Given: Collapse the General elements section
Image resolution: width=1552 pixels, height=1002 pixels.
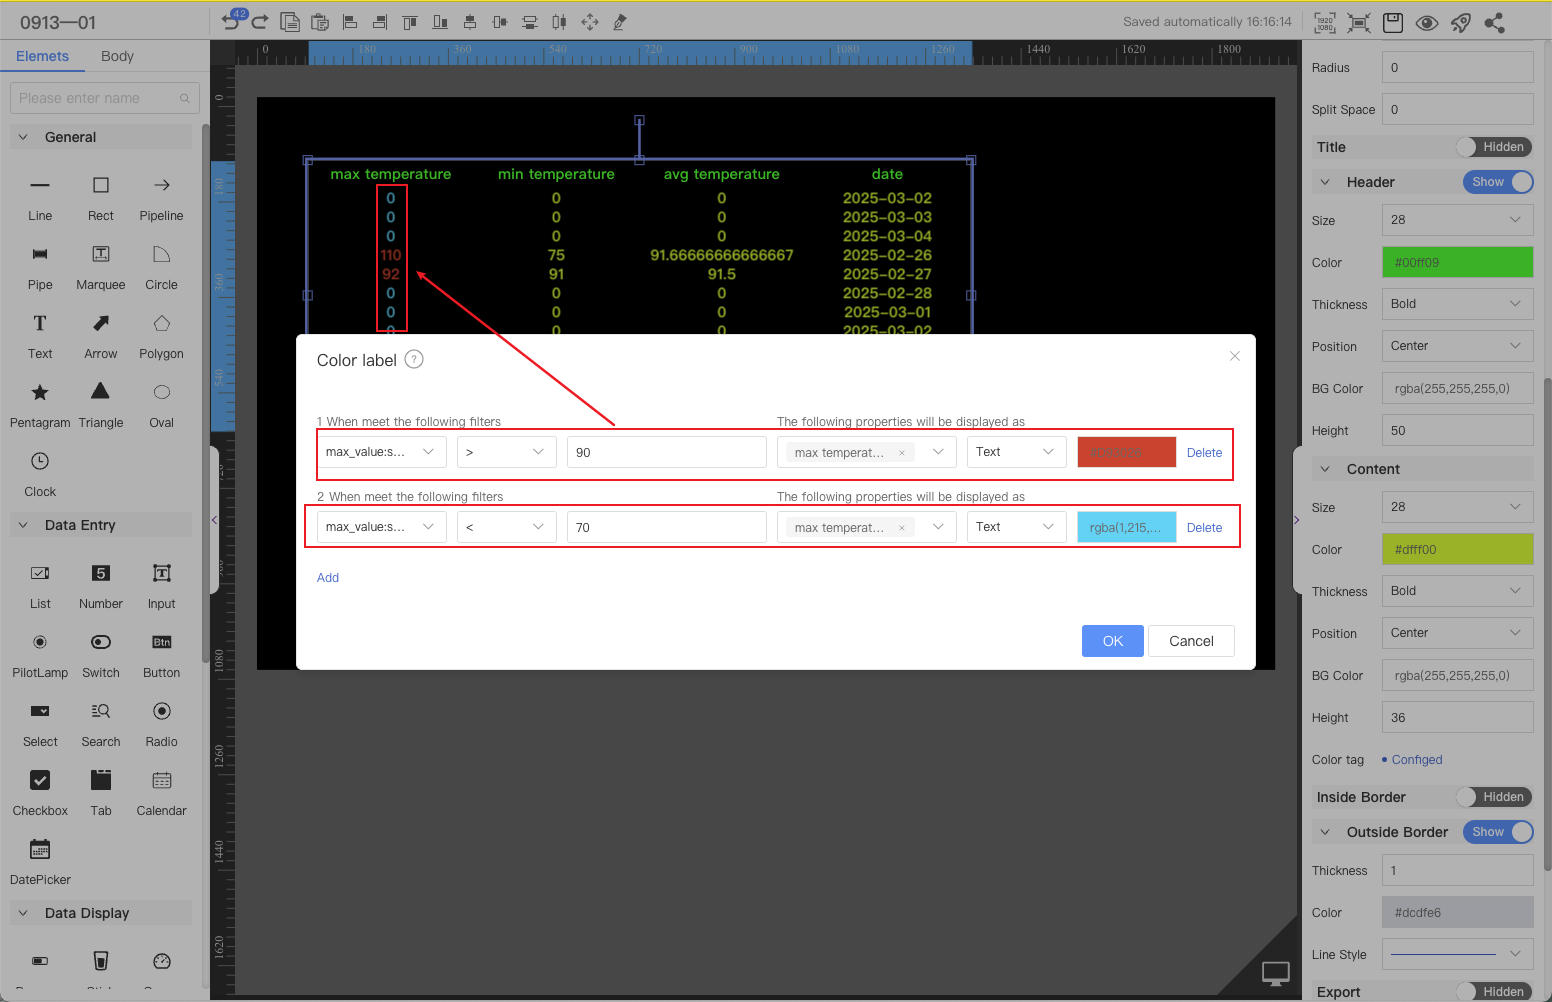Looking at the screenshot, I should point(23,137).
